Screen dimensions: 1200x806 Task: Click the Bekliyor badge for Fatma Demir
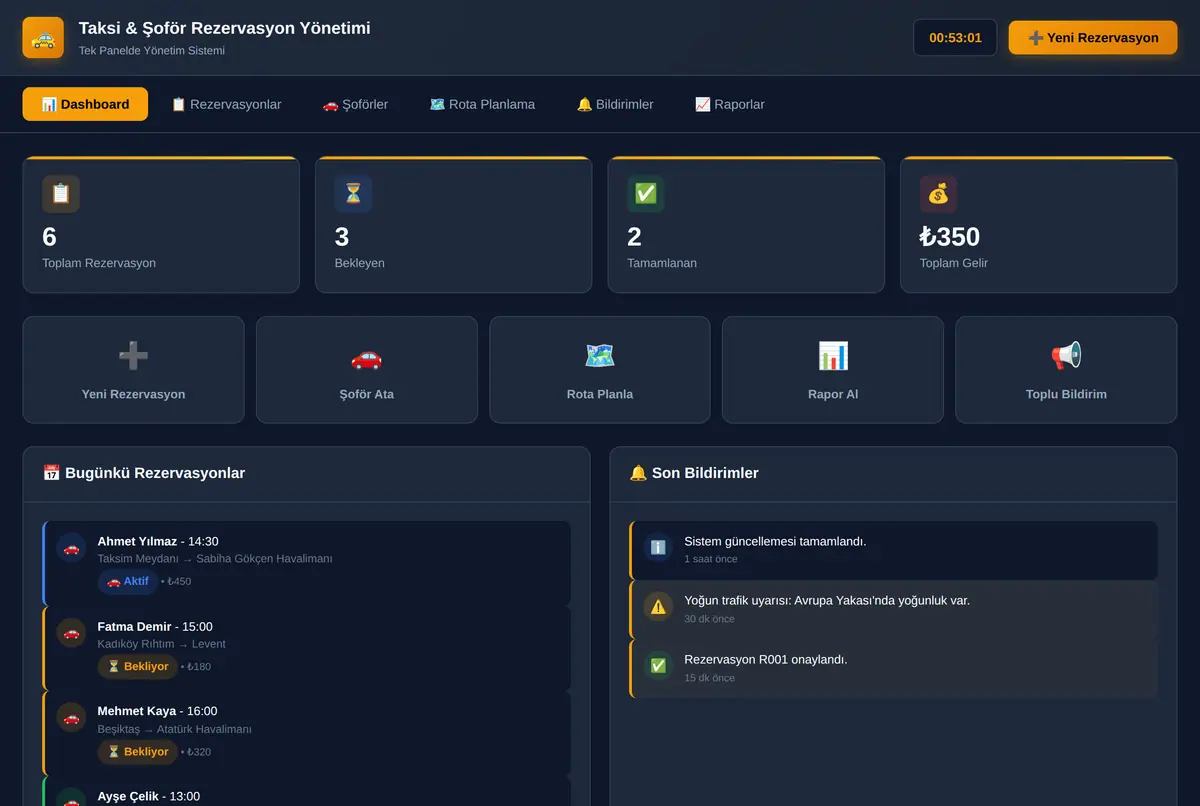tap(138, 667)
